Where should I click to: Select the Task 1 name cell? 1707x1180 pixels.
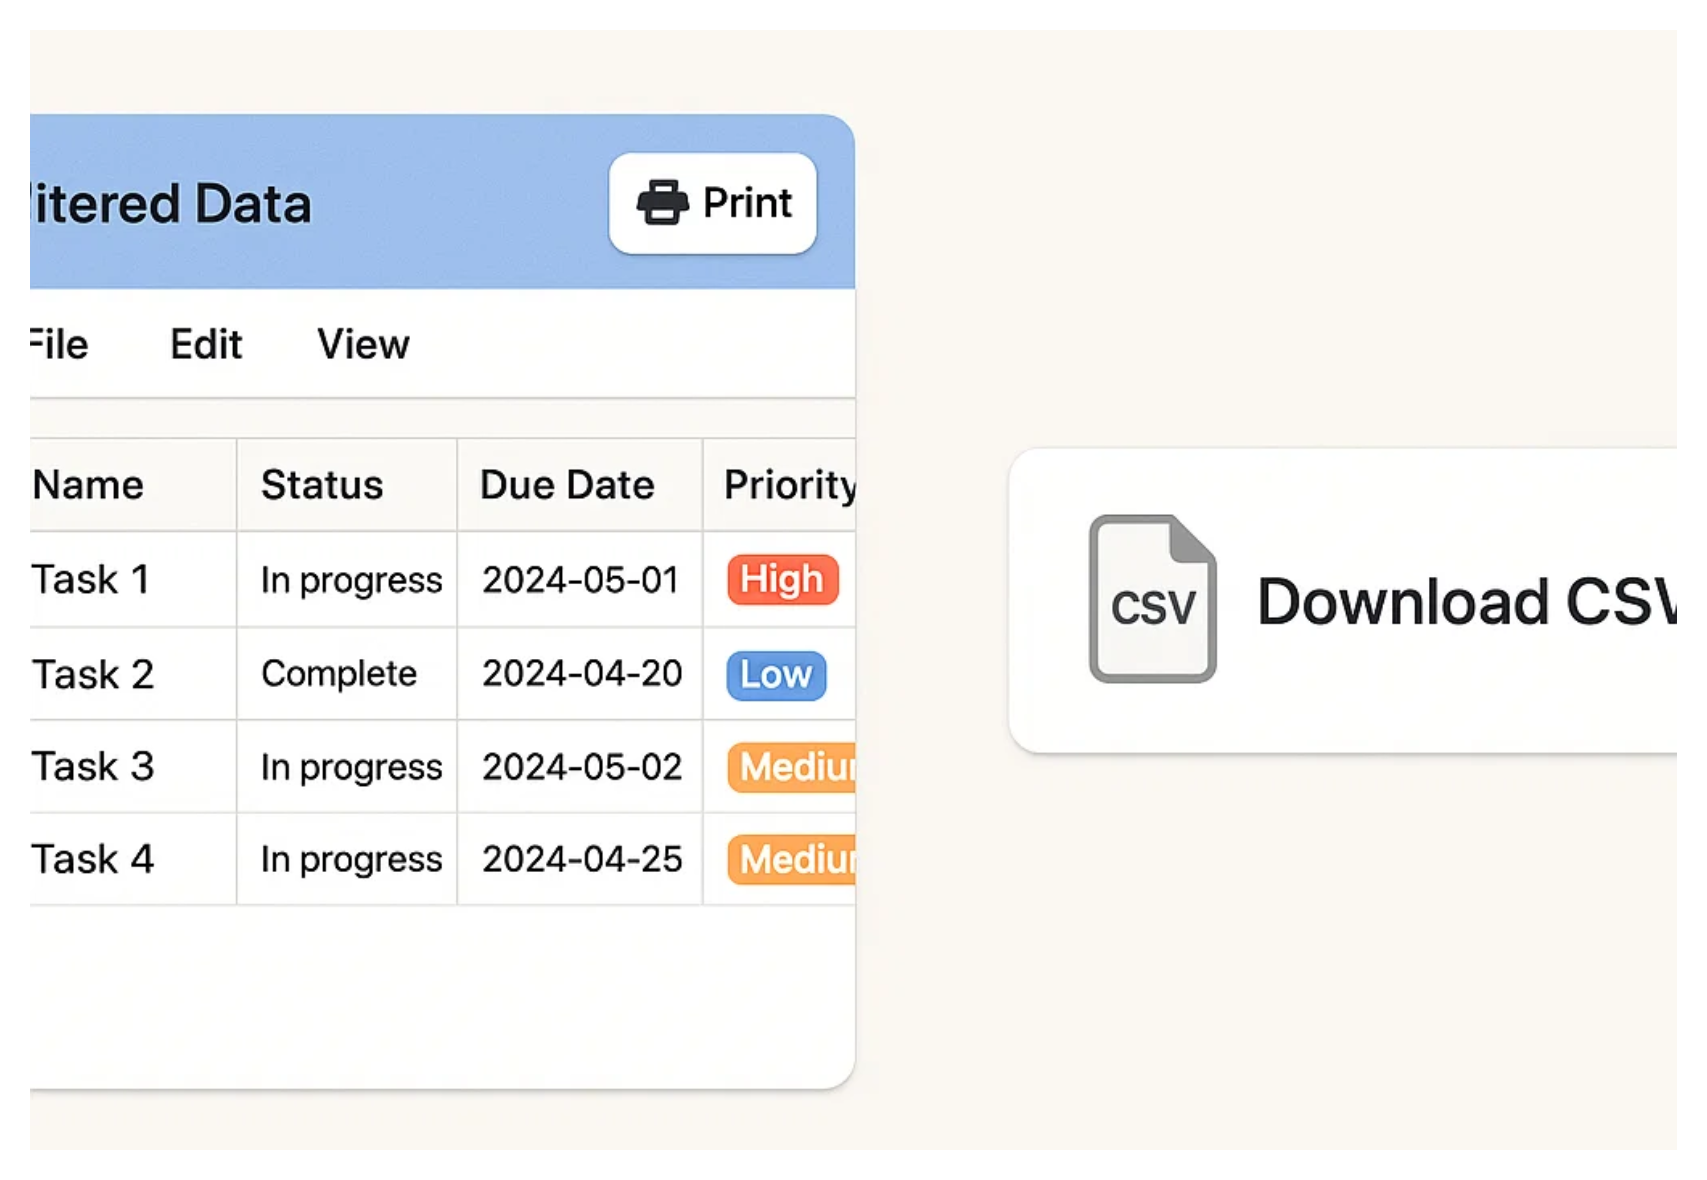click(x=91, y=580)
